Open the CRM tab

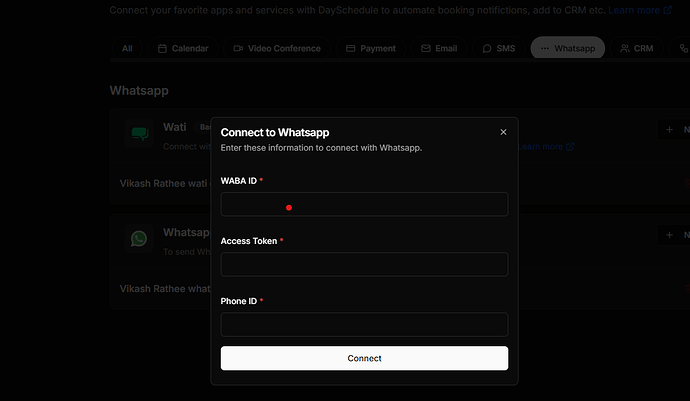click(x=637, y=48)
